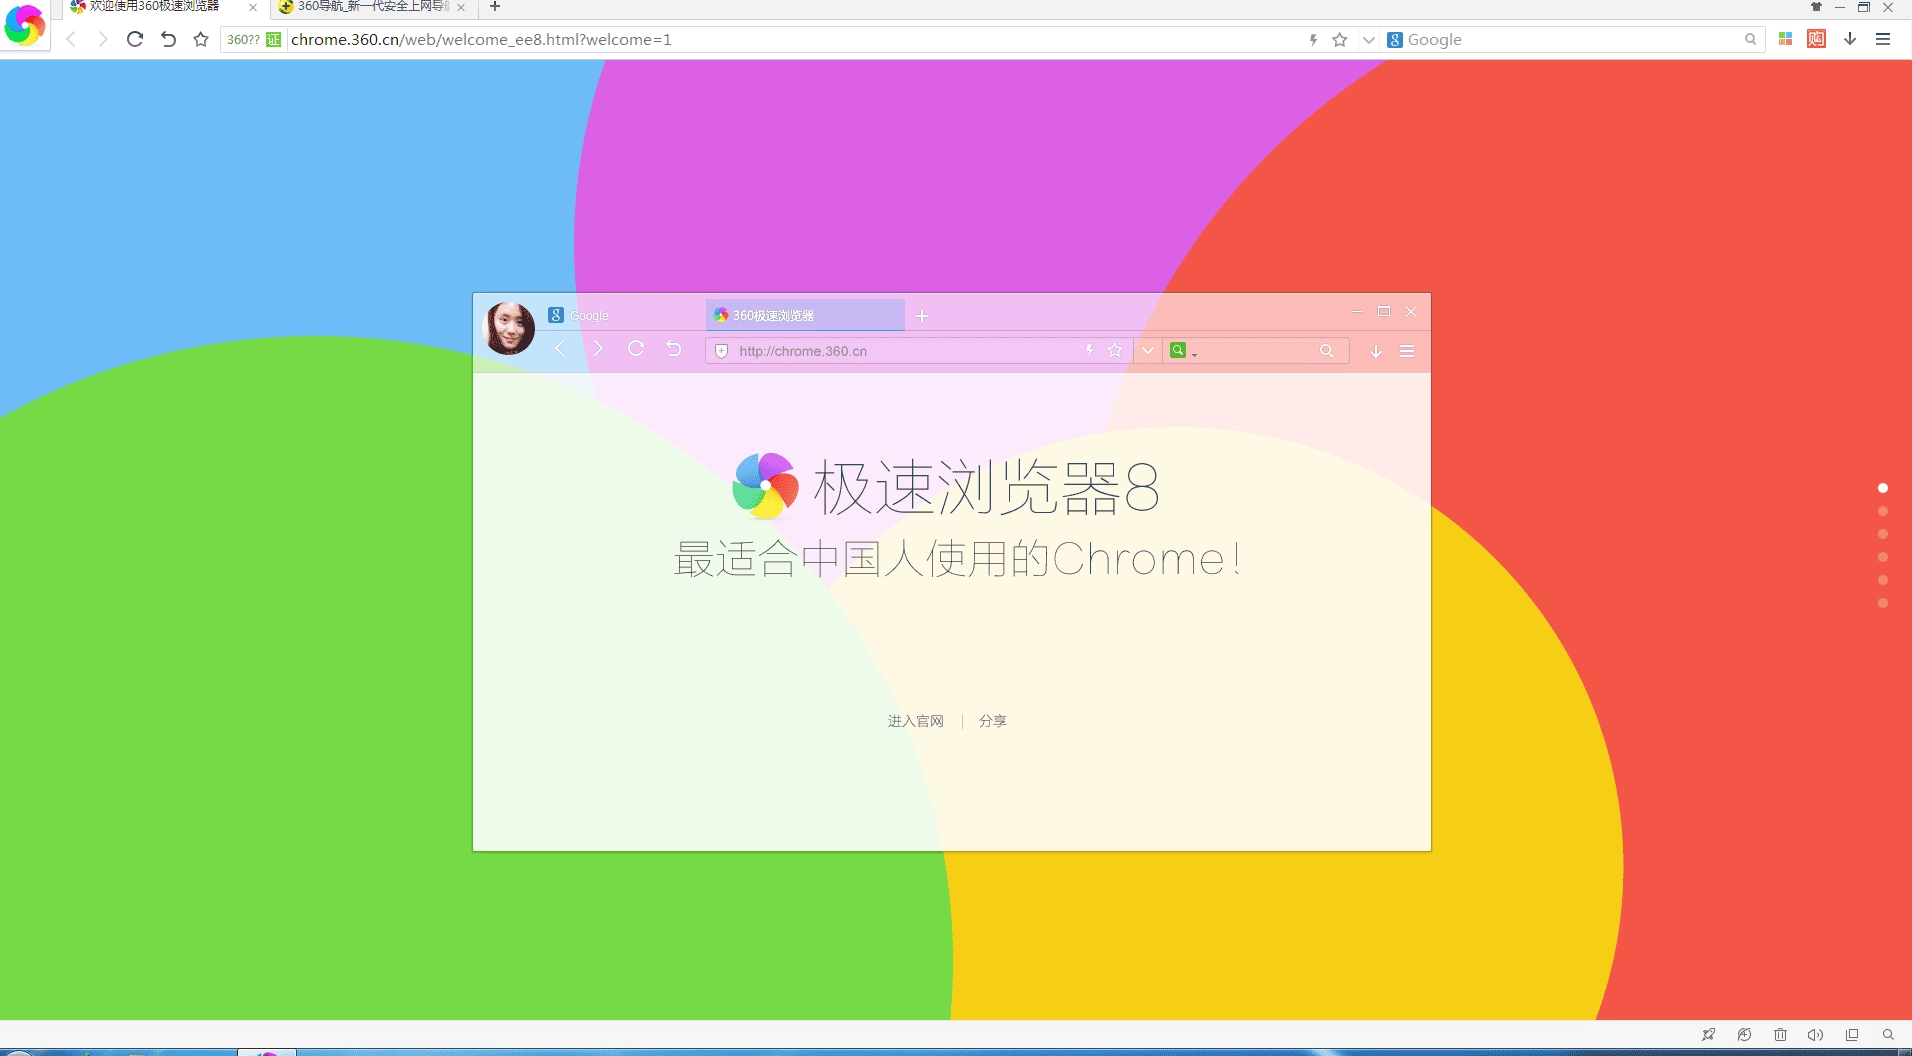Click the 360 browser logo avatar
Screen dimensions: 1912x1056
pos(24,24)
